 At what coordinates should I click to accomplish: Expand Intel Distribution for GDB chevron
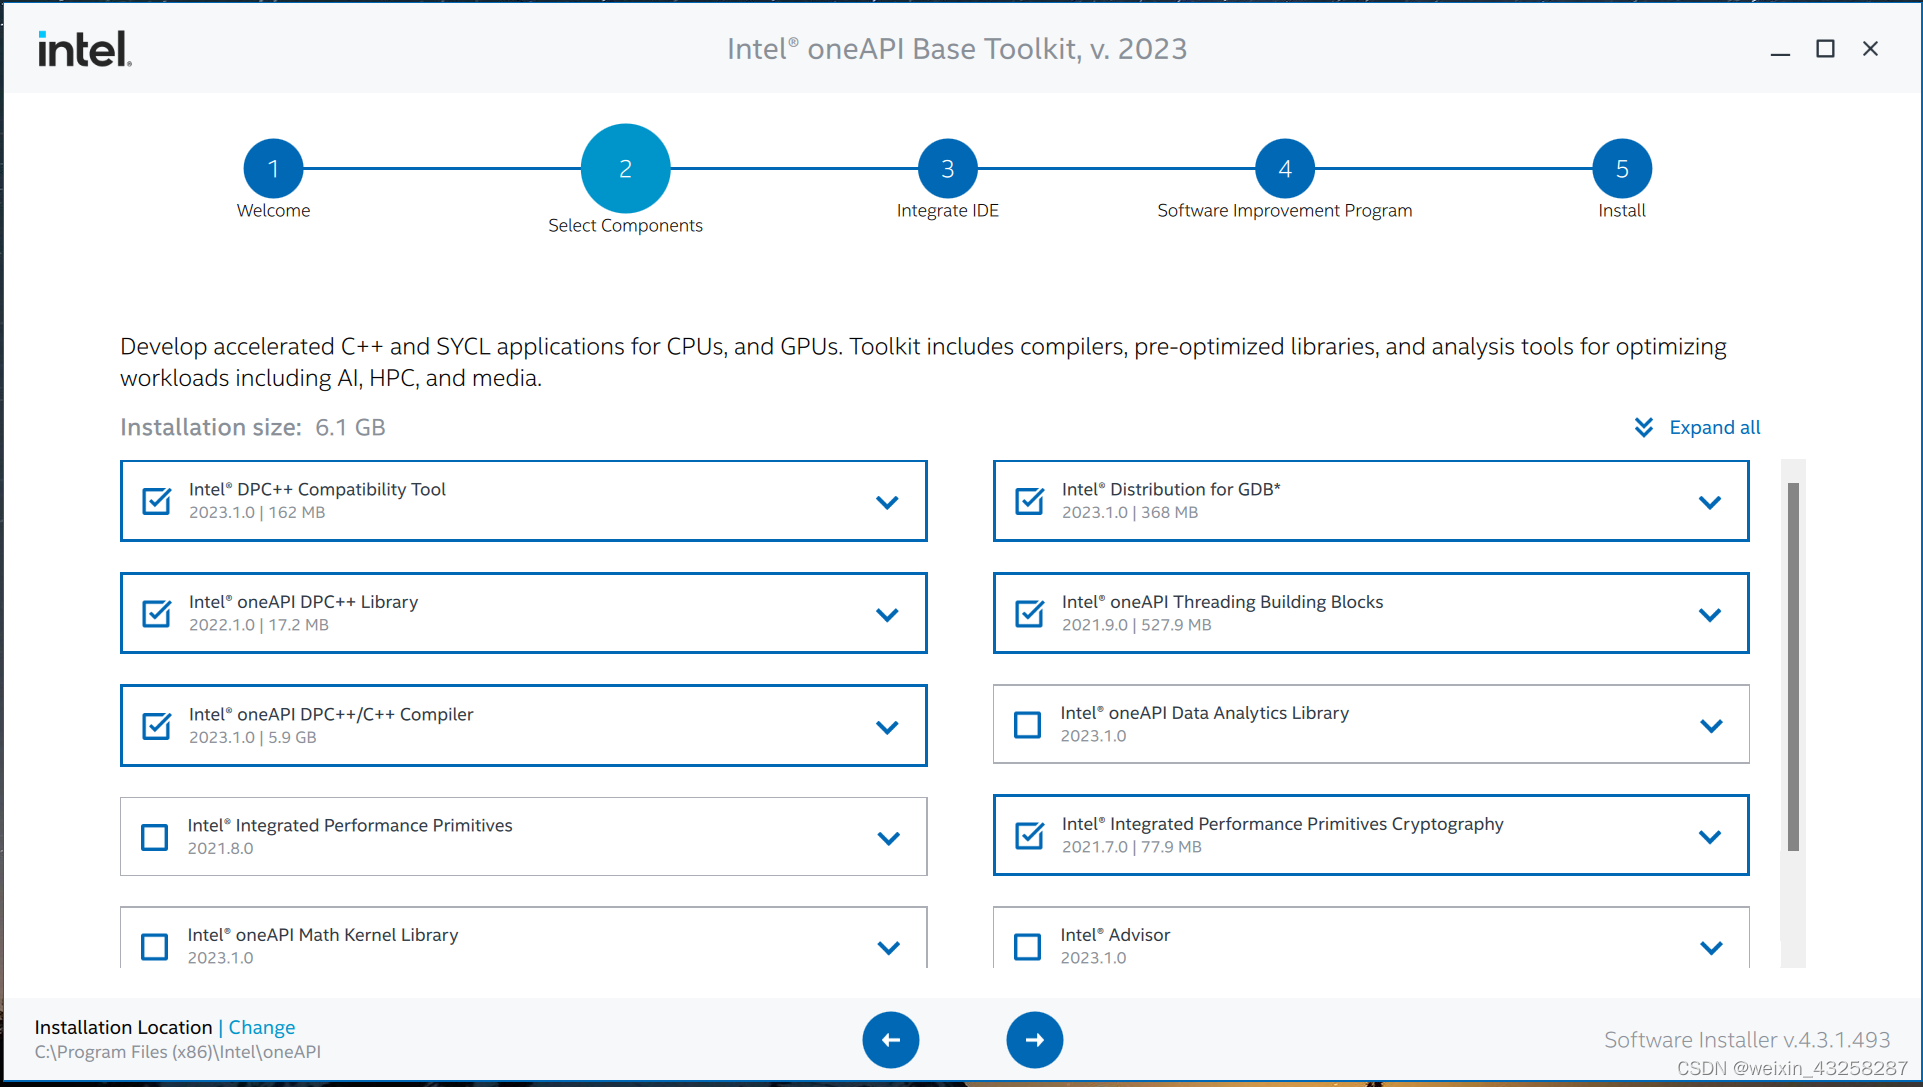(x=1710, y=502)
